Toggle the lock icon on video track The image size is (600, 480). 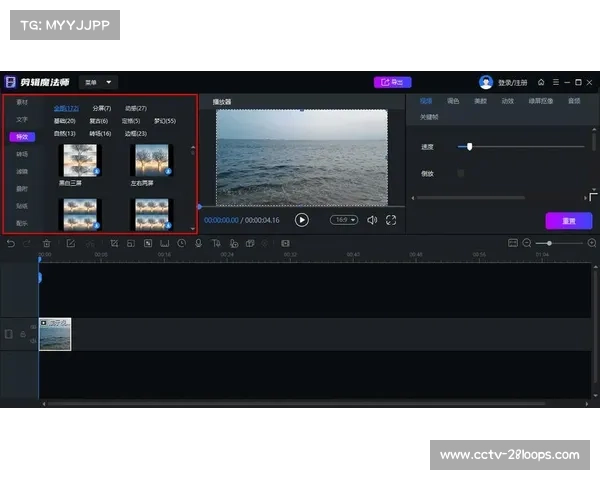point(21,334)
